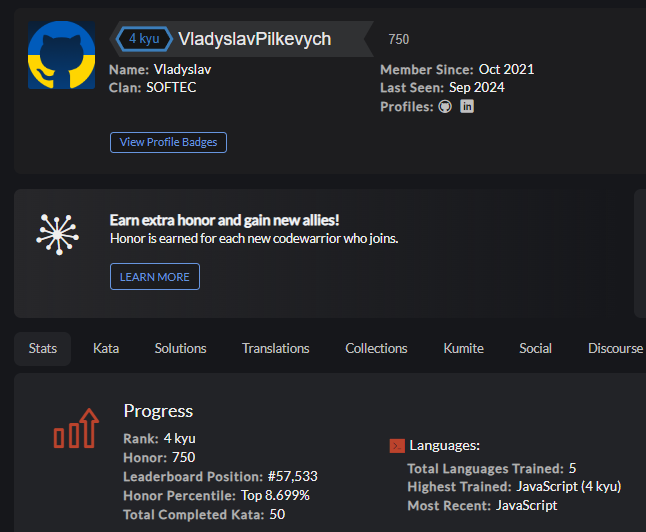Open the LinkedIn profile icon link
Image resolution: width=646 pixels, height=532 pixels.
tap(467, 106)
